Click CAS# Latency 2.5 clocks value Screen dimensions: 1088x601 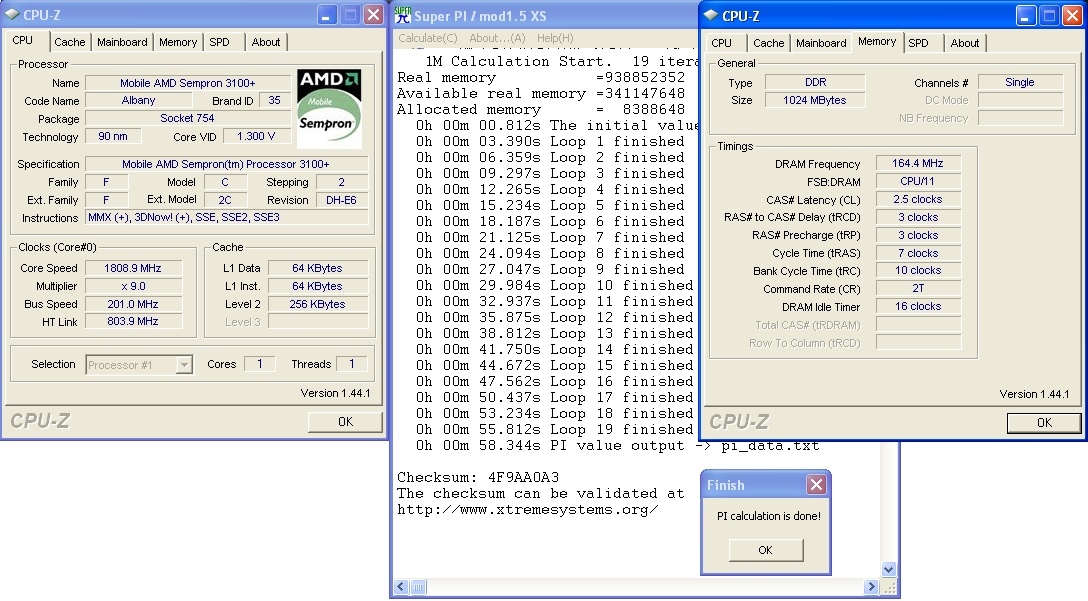click(x=917, y=200)
